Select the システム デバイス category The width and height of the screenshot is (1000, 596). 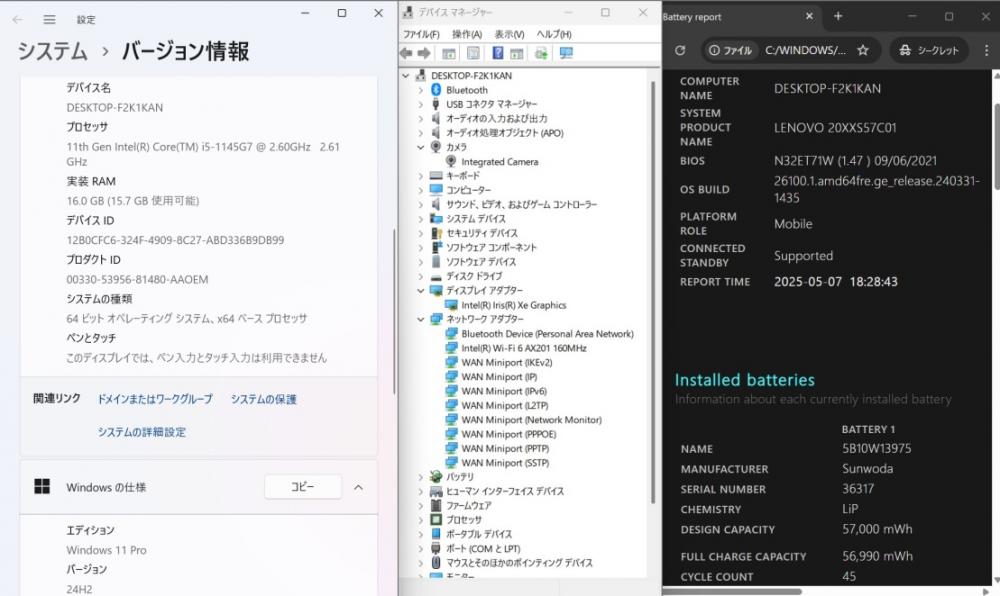475,219
